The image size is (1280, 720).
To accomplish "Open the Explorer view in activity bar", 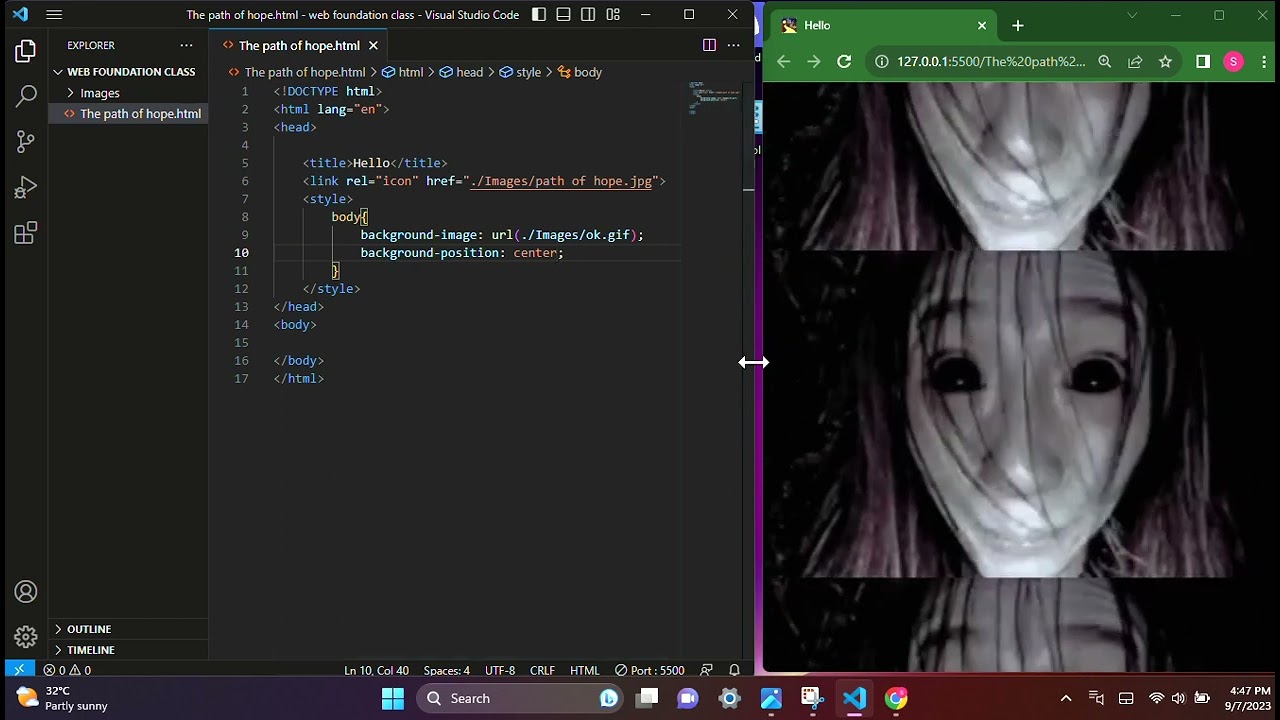I will [26, 51].
